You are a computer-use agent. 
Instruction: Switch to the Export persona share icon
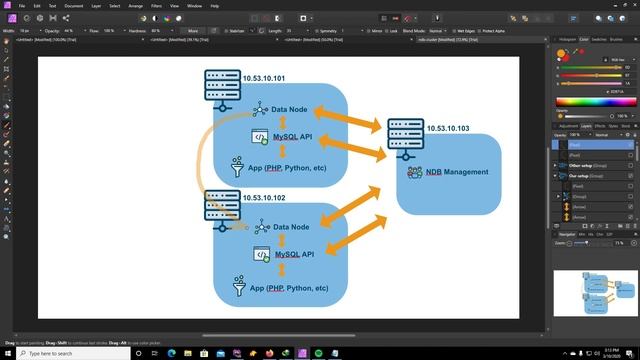(66, 18)
